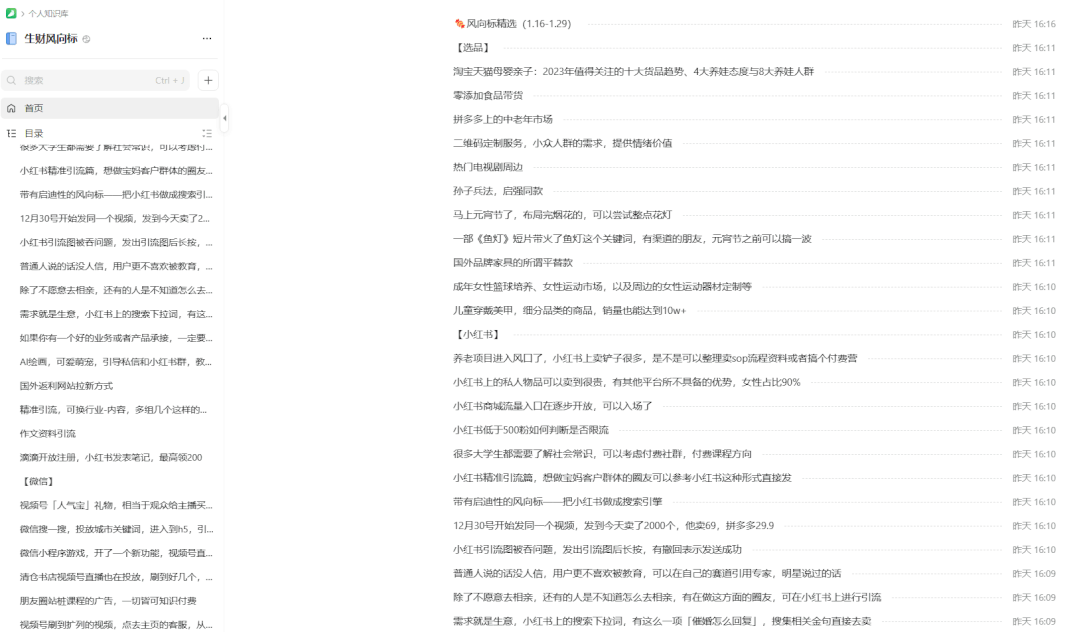Image resolution: width=1079 pixels, height=632 pixels.
Task: Open 马上元宵节了，布局完烟花的 entry
Action: (563, 215)
